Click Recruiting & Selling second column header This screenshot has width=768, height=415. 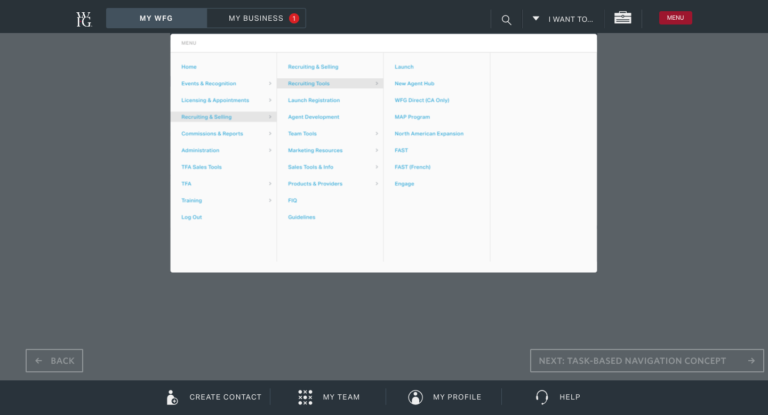pyautogui.click(x=313, y=67)
